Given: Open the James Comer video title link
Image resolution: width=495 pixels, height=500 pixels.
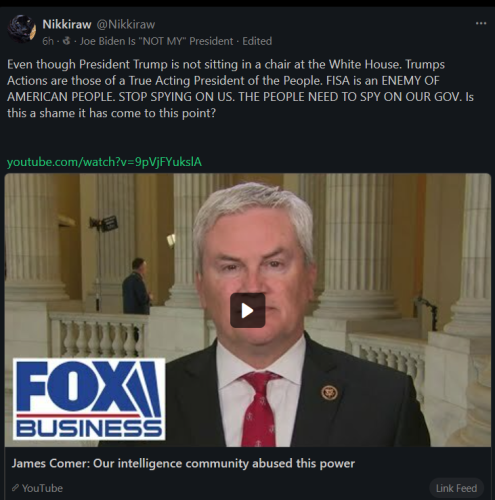Looking at the screenshot, I should [x=183, y=463].
